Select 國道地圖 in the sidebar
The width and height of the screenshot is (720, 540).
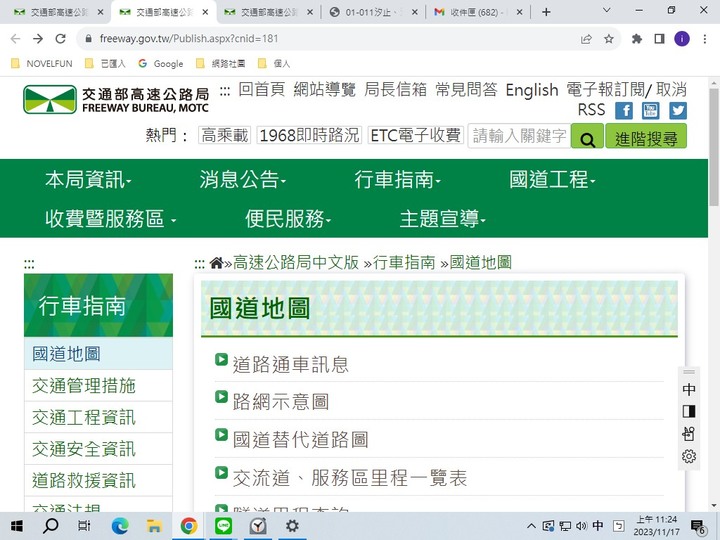click(98, 354)
